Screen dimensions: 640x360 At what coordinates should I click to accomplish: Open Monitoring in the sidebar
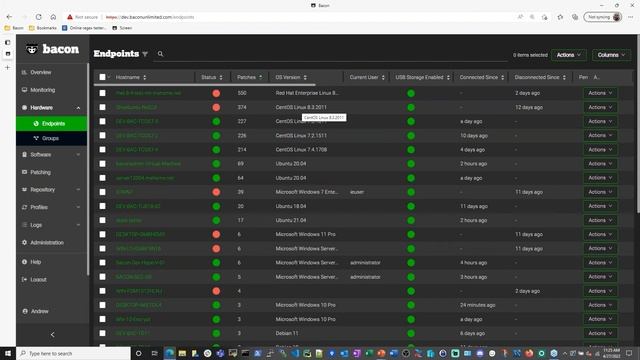(38, 90)
